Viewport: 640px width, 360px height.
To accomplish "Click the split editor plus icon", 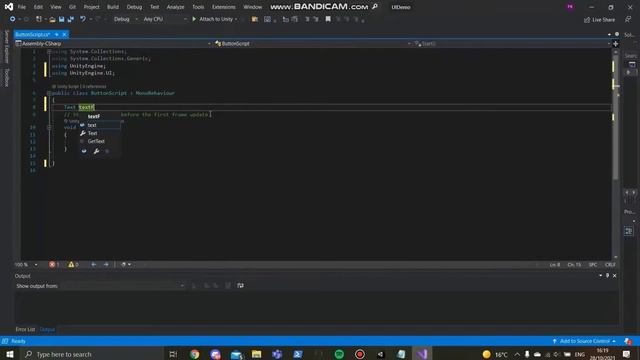I will coord(616,44).
